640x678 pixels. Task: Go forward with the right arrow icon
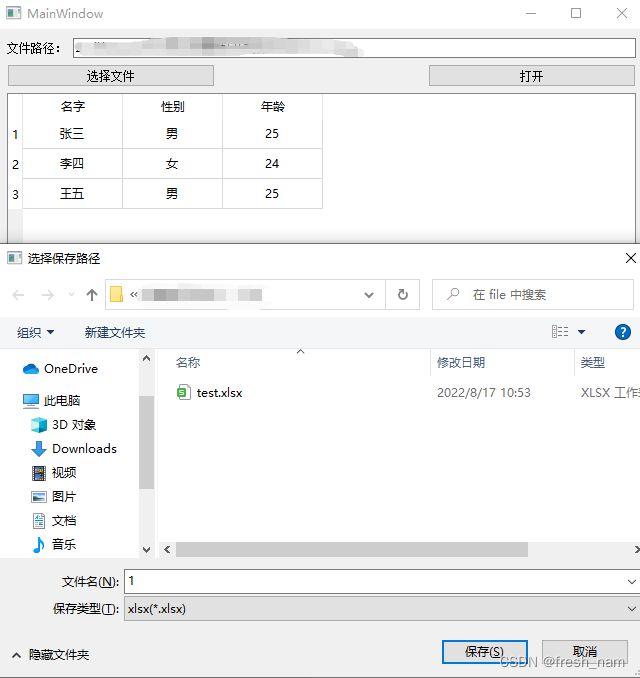[48, 295]
